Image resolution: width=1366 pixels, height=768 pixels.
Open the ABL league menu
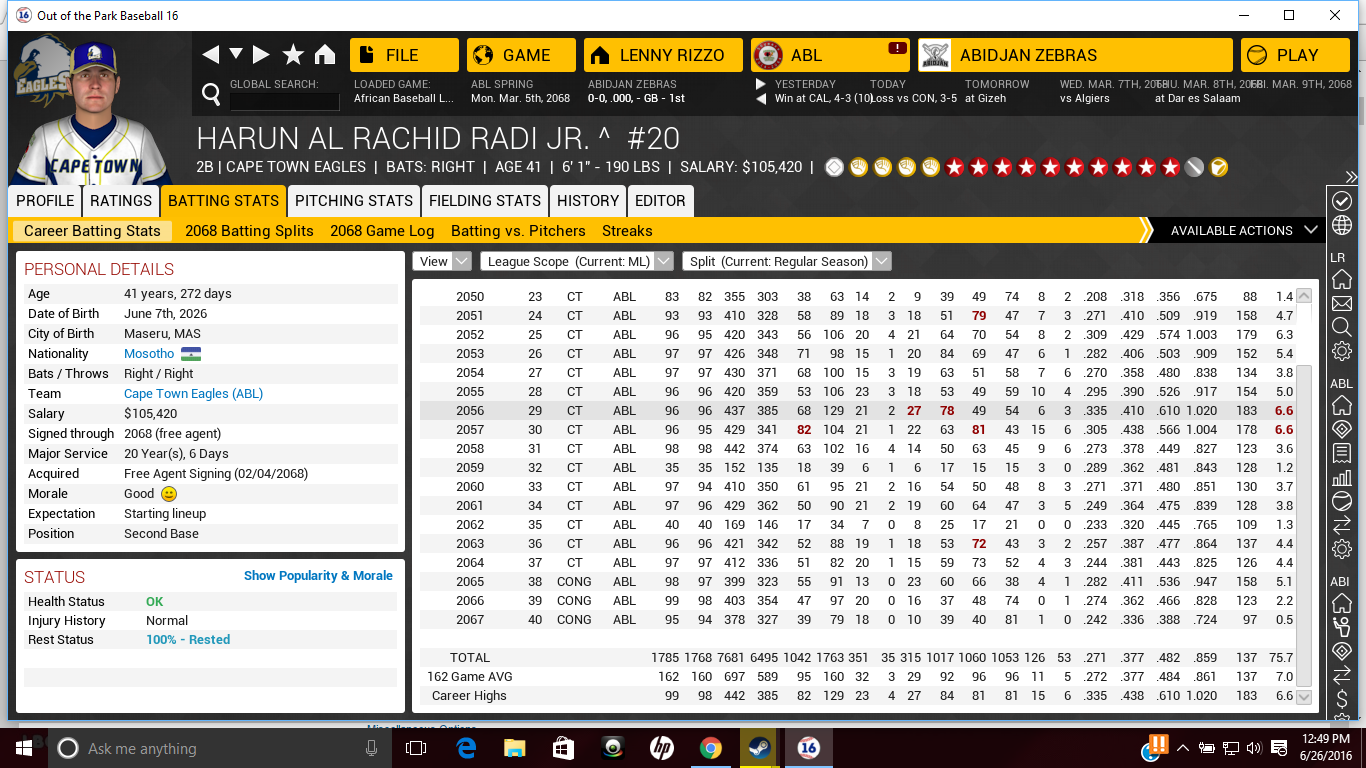830,55
